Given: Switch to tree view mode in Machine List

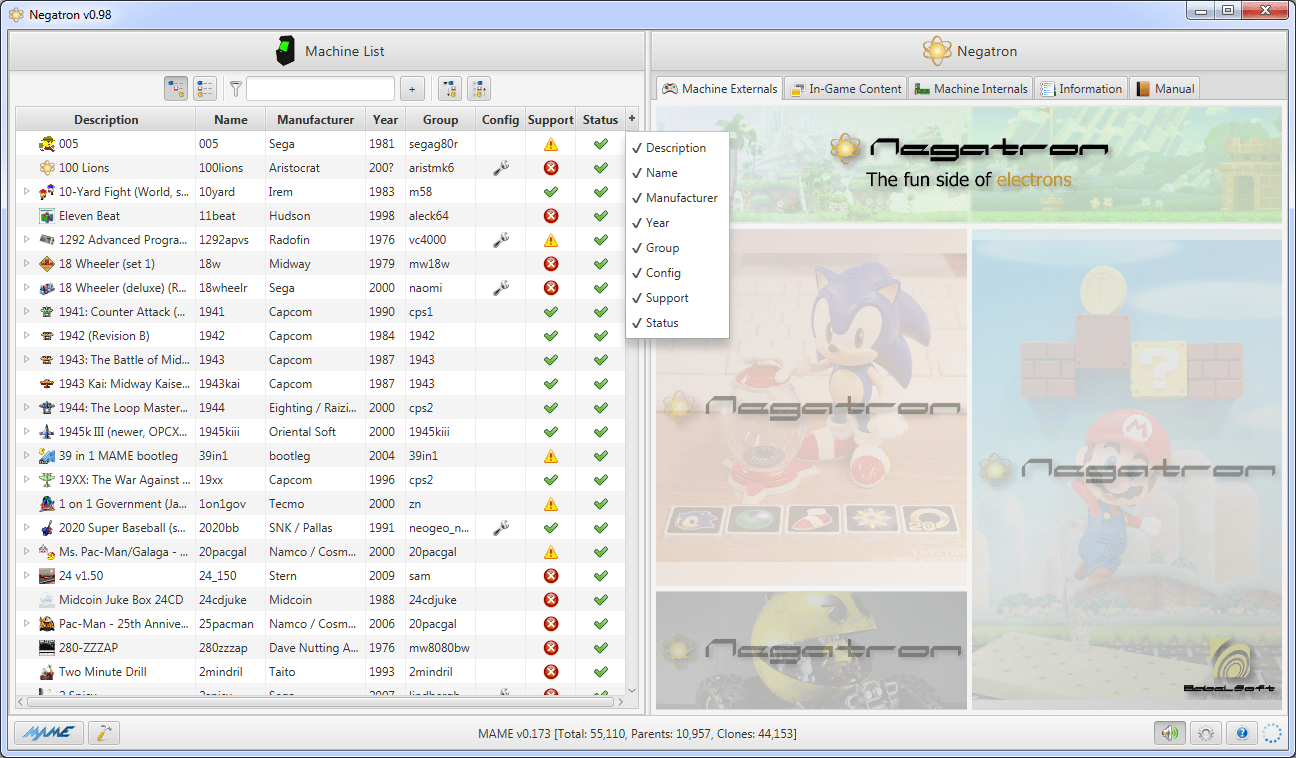Looking at the screenshot, I should coord(176,89).
